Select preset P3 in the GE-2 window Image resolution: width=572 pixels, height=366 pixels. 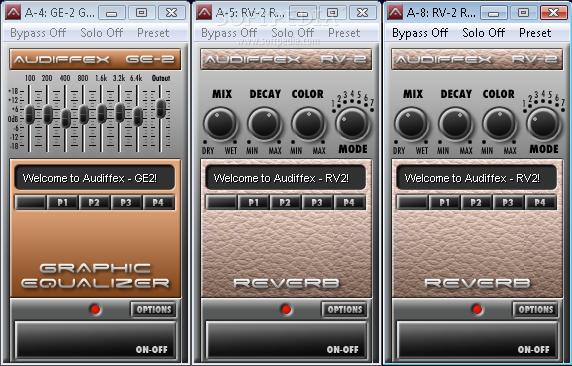point(126,203)
